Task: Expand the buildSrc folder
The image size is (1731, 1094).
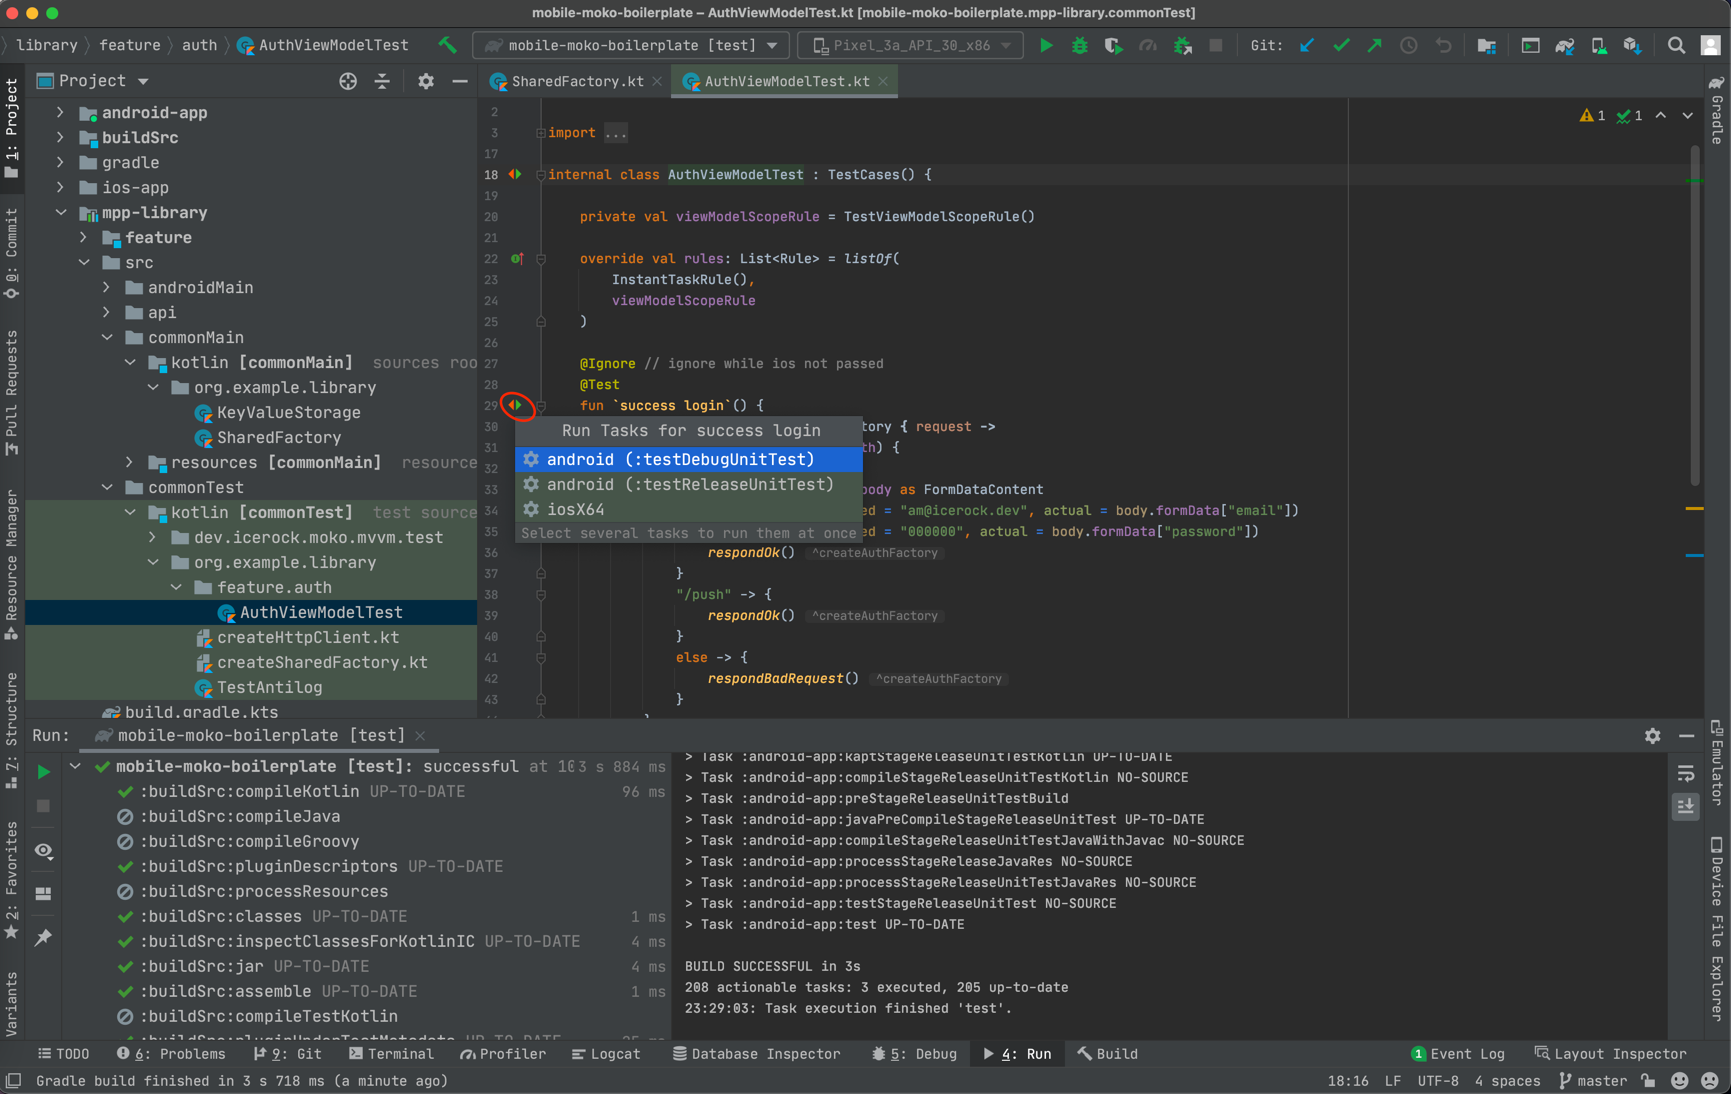Action: [60, 138]
